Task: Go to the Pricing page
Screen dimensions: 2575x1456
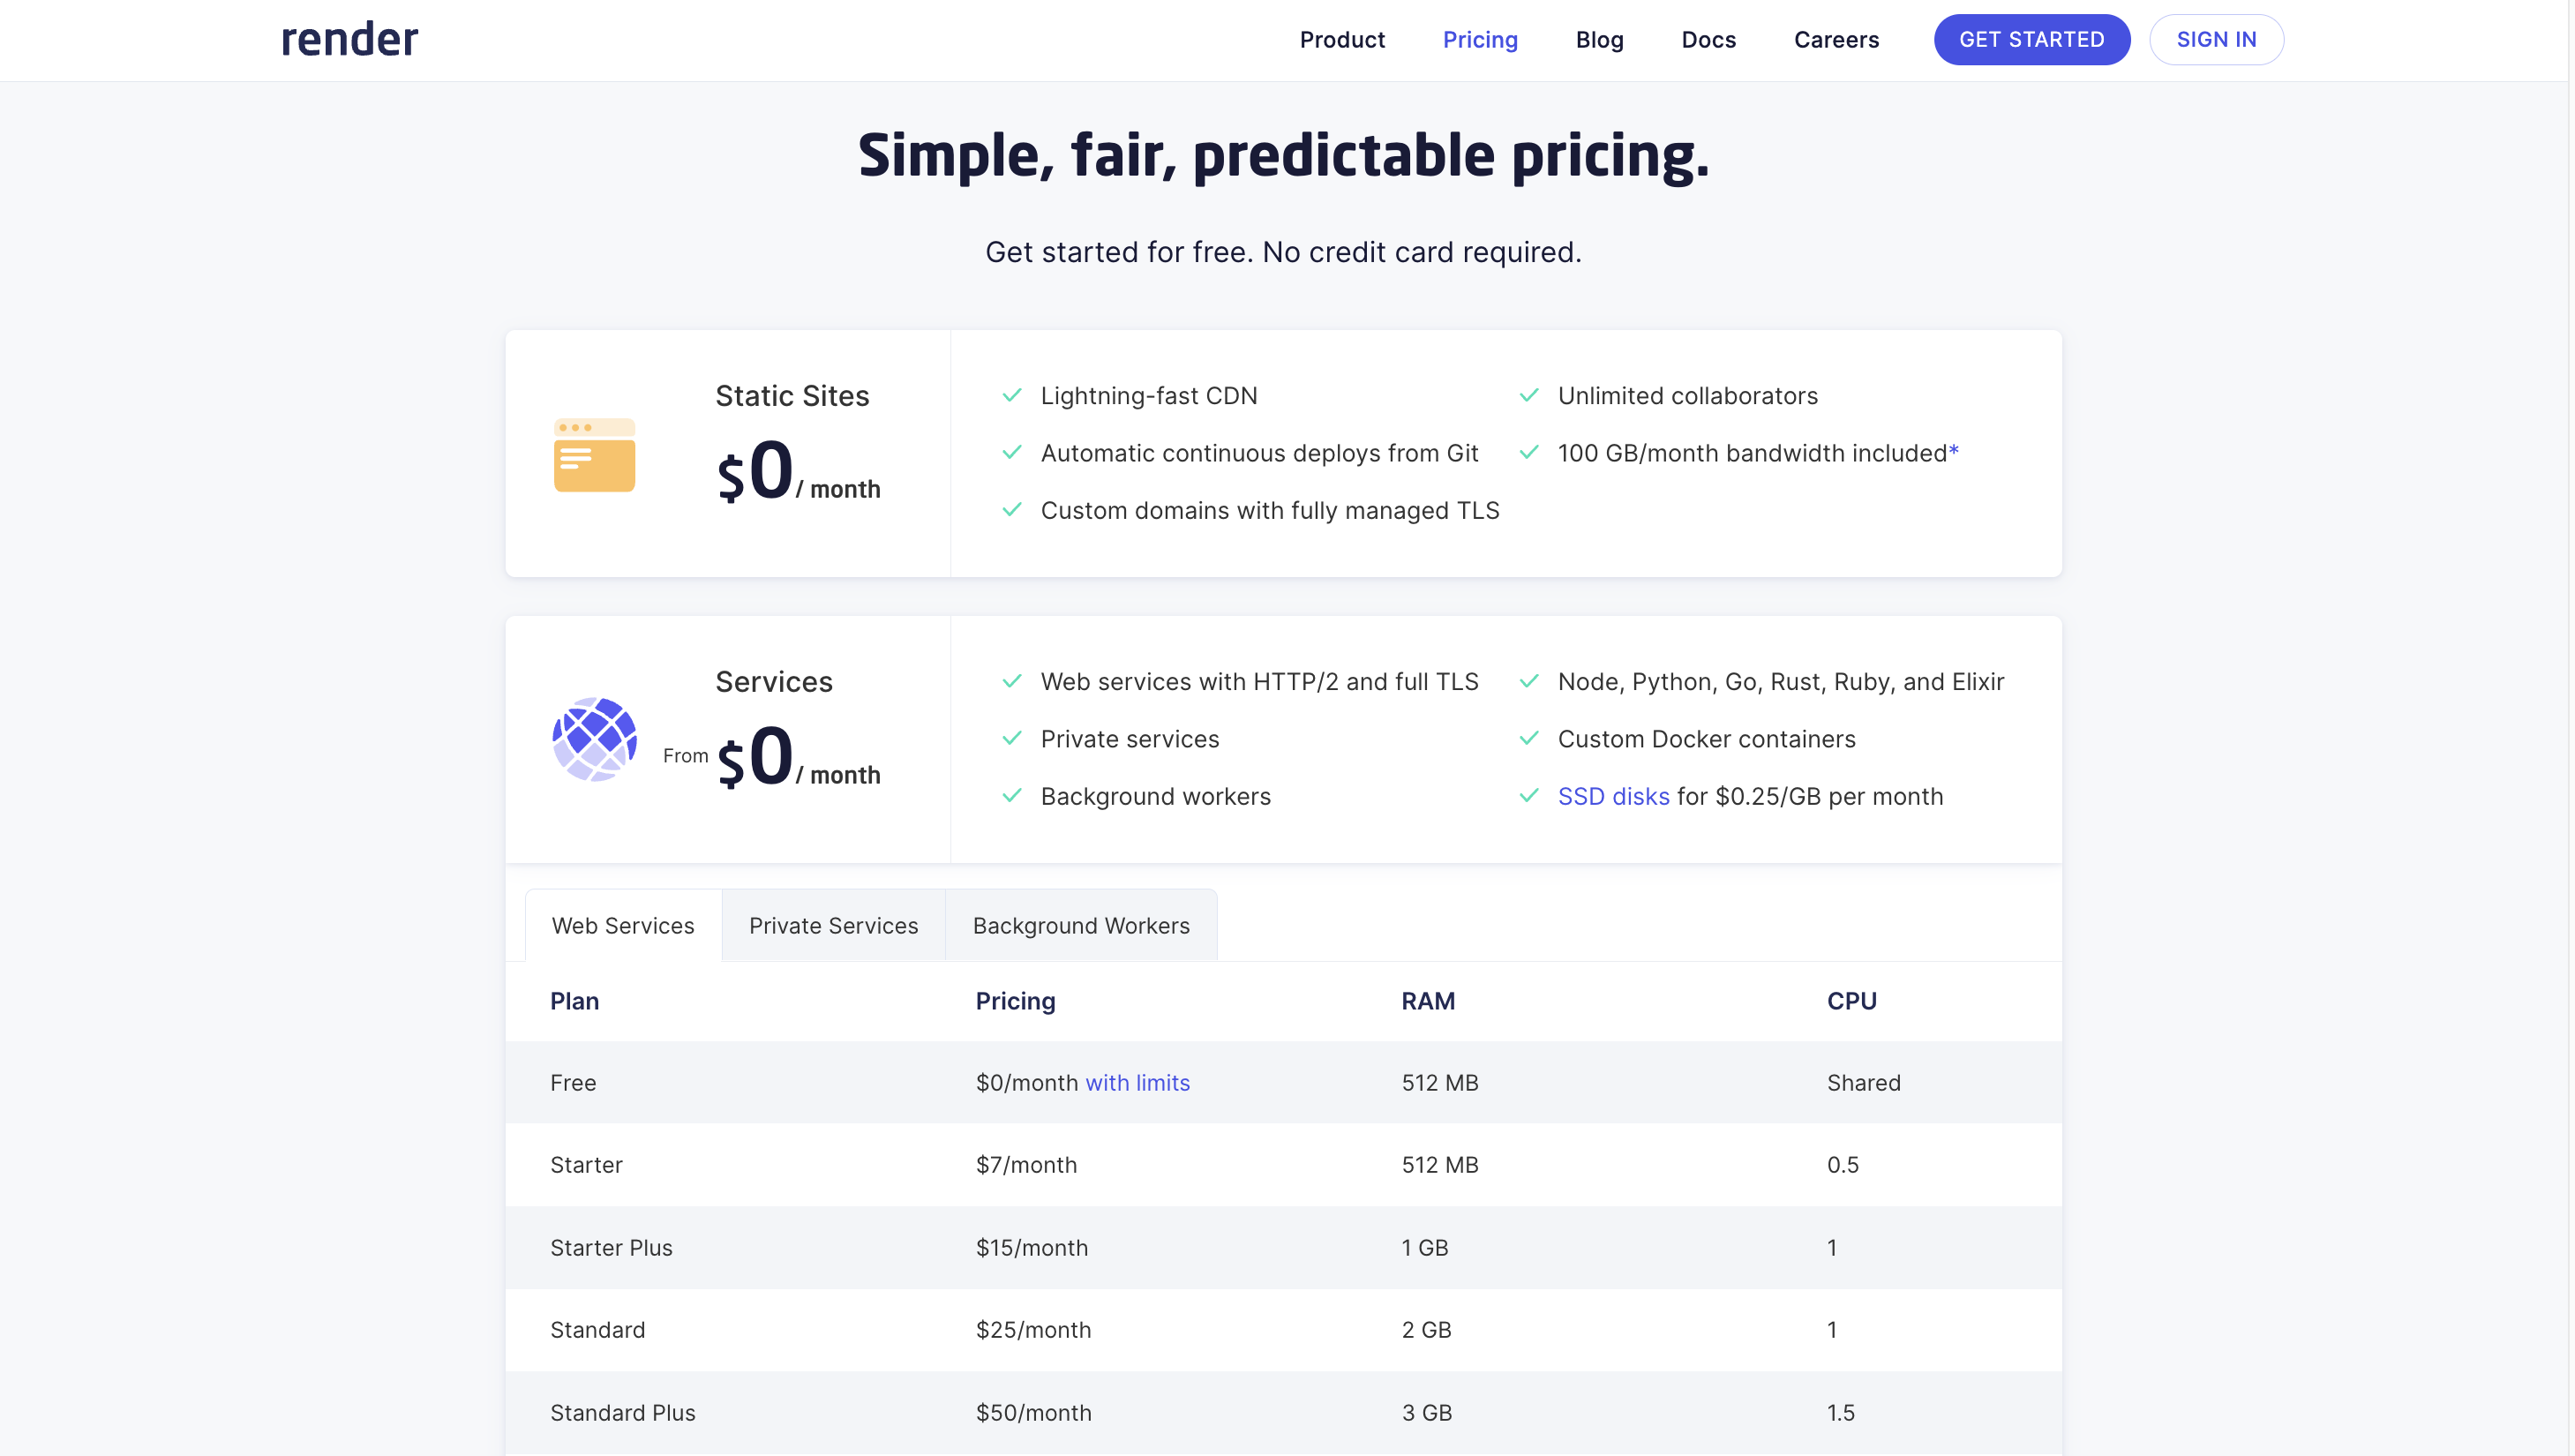Action: click(x=1480, y=40)
